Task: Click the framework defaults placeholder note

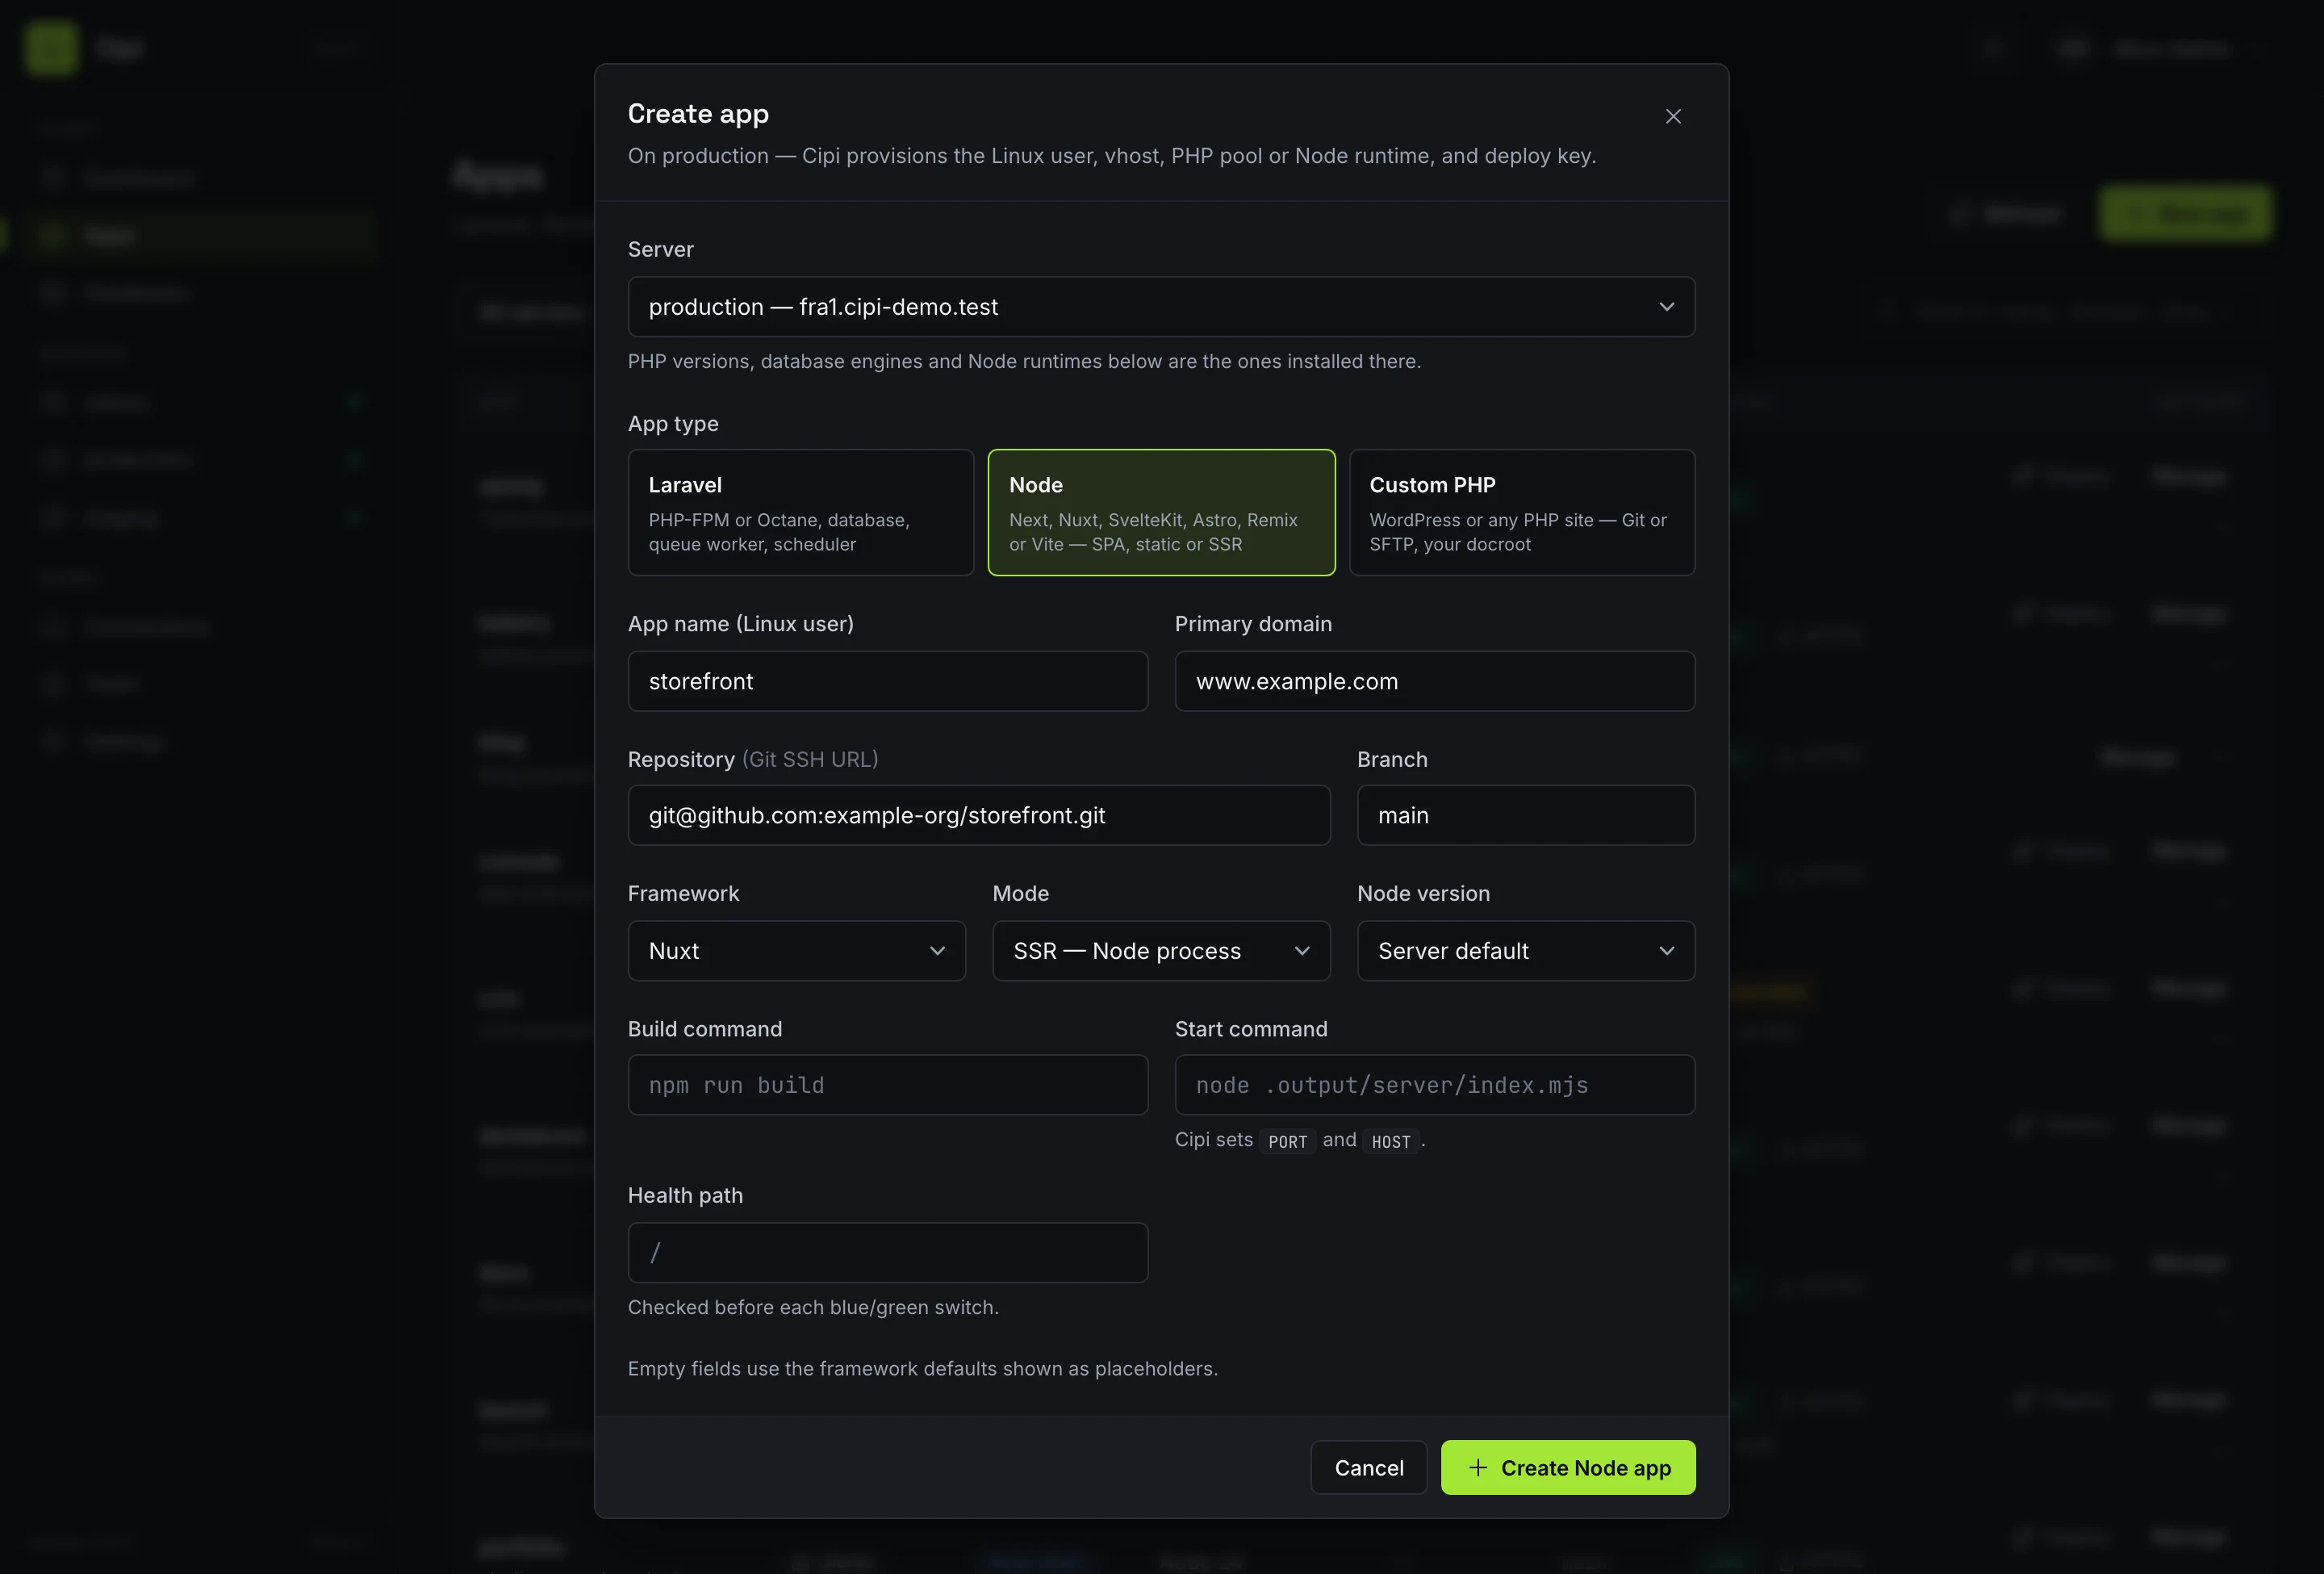Action: coord(922,1368)
